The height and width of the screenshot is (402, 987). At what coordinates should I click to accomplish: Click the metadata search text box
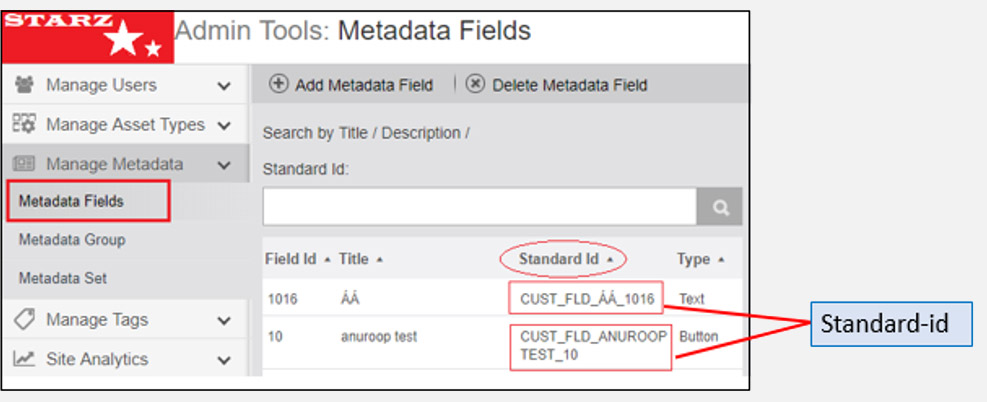click(479, 207)
